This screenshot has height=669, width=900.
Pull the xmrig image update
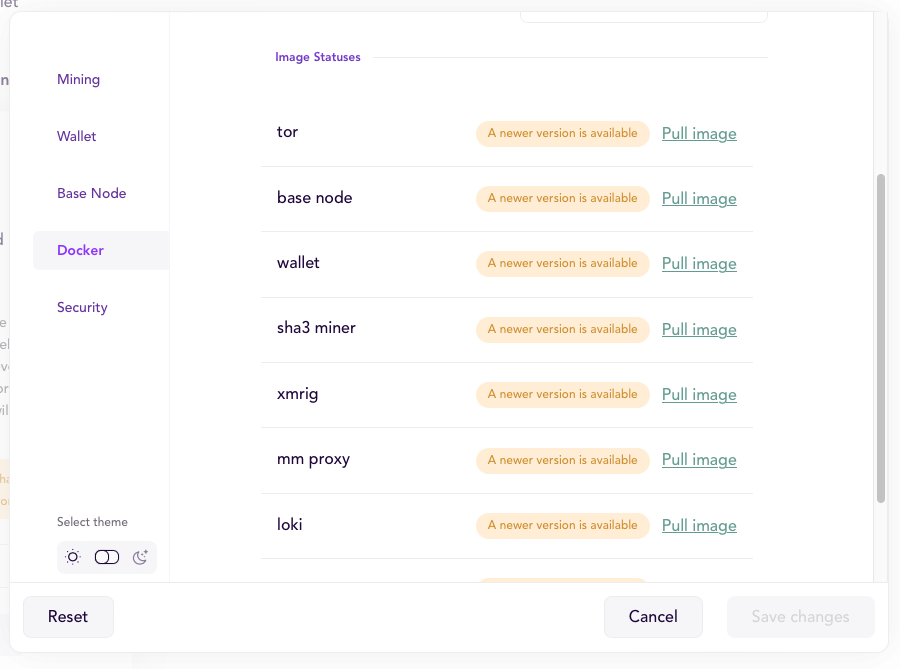[698, 394]
